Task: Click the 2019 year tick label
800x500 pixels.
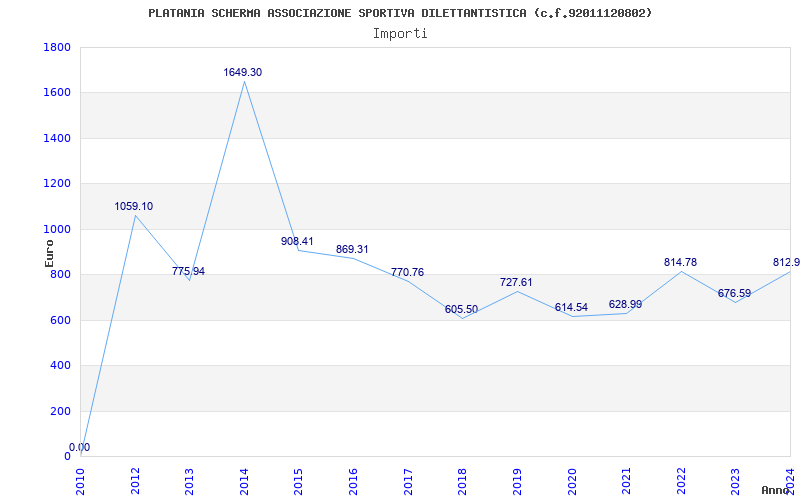Action: click(517, 482)
